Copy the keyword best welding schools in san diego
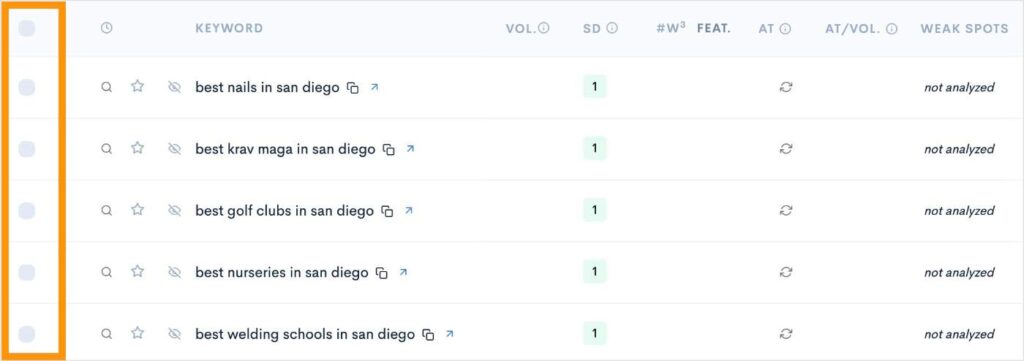 click(428, 335)
